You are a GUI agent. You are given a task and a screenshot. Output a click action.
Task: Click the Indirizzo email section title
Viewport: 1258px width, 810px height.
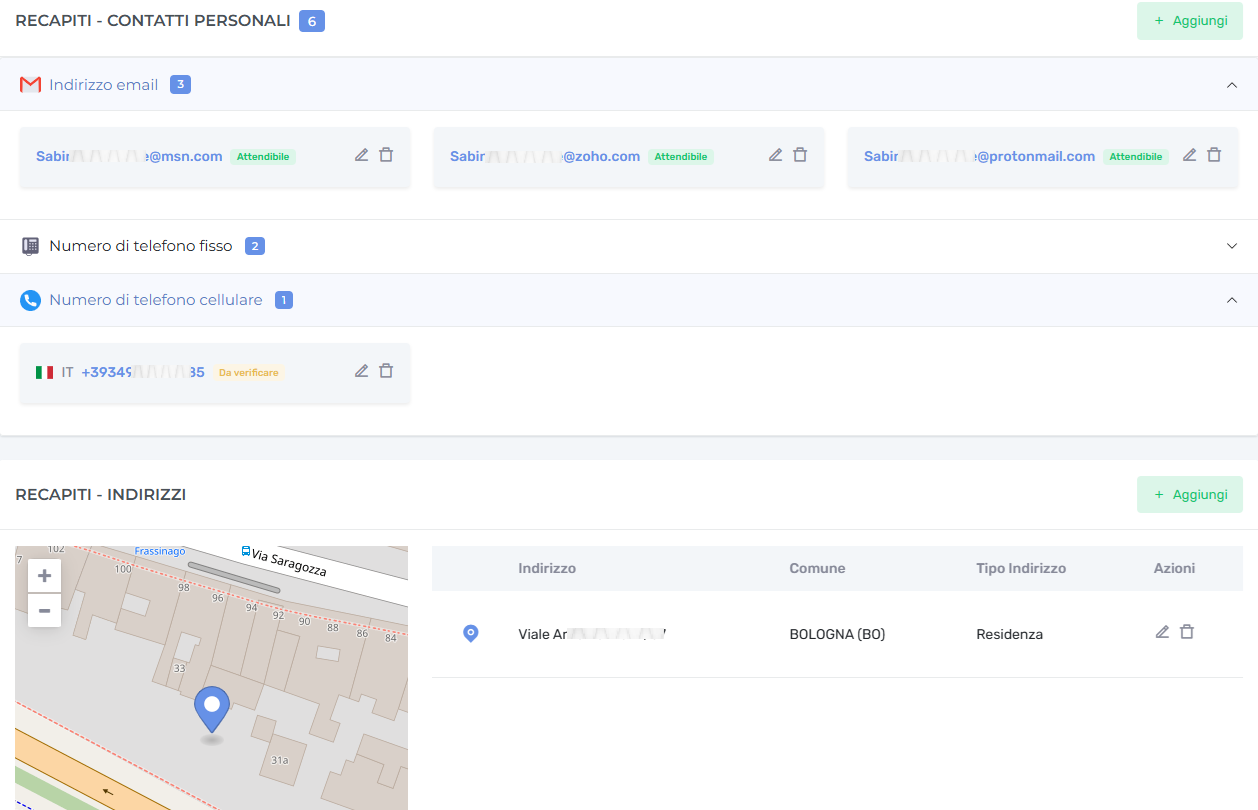(x=104, y=85)
